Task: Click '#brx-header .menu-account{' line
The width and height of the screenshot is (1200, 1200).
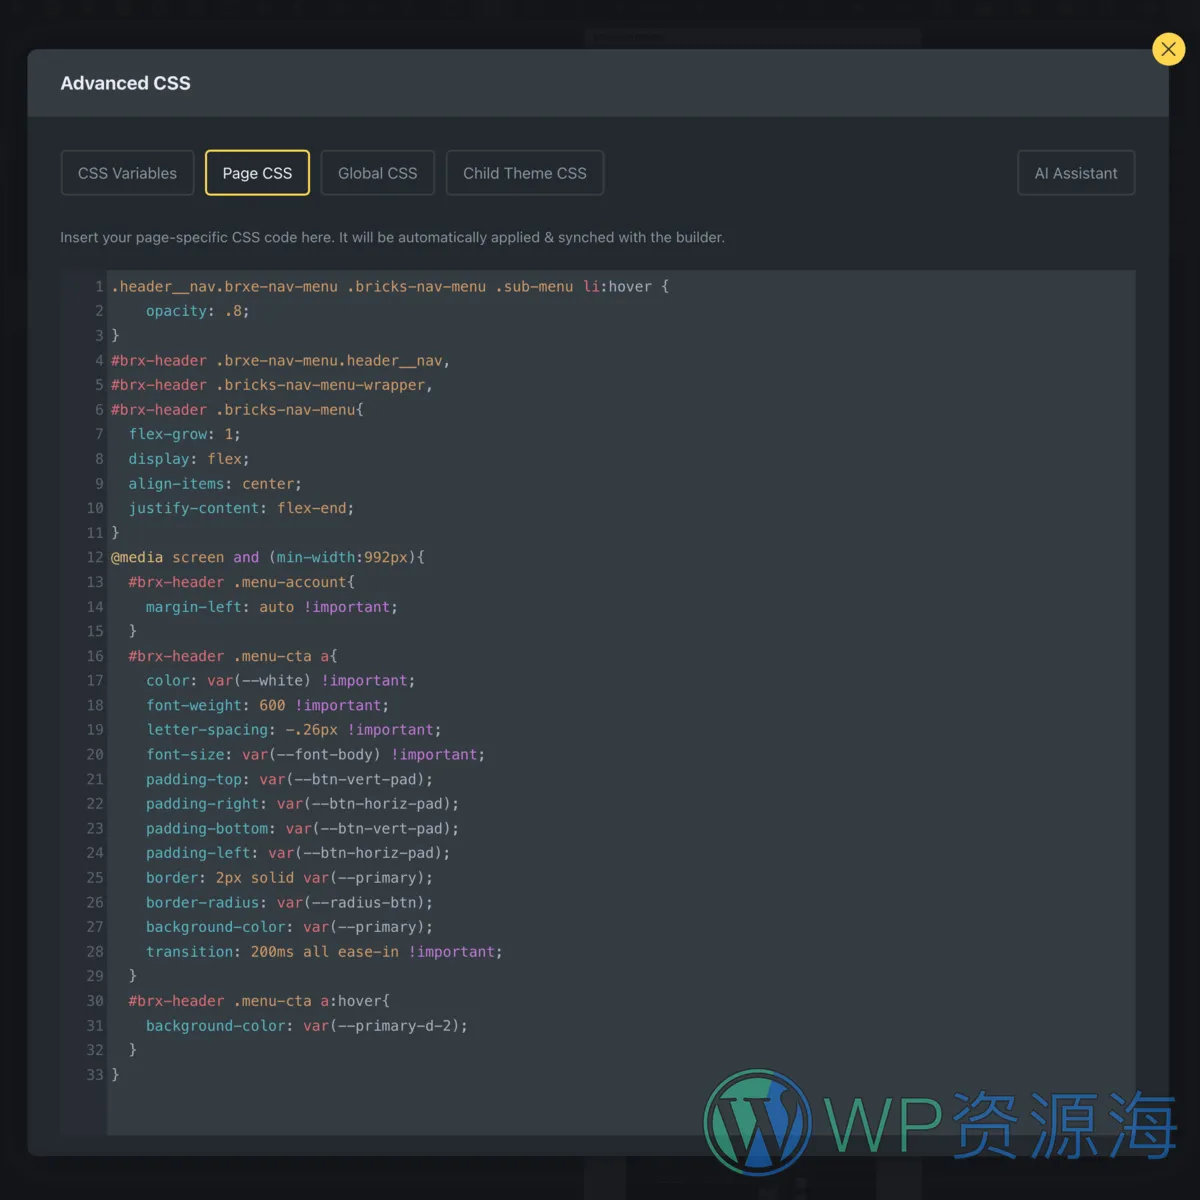Action: tap(241, 582)
